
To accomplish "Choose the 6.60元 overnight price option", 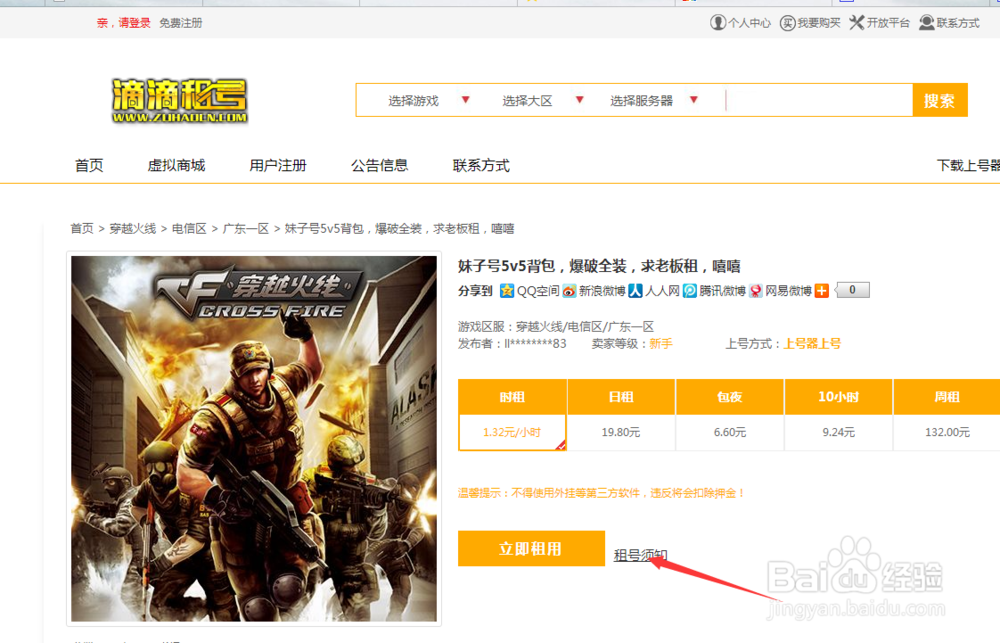I will click(730, 432).
